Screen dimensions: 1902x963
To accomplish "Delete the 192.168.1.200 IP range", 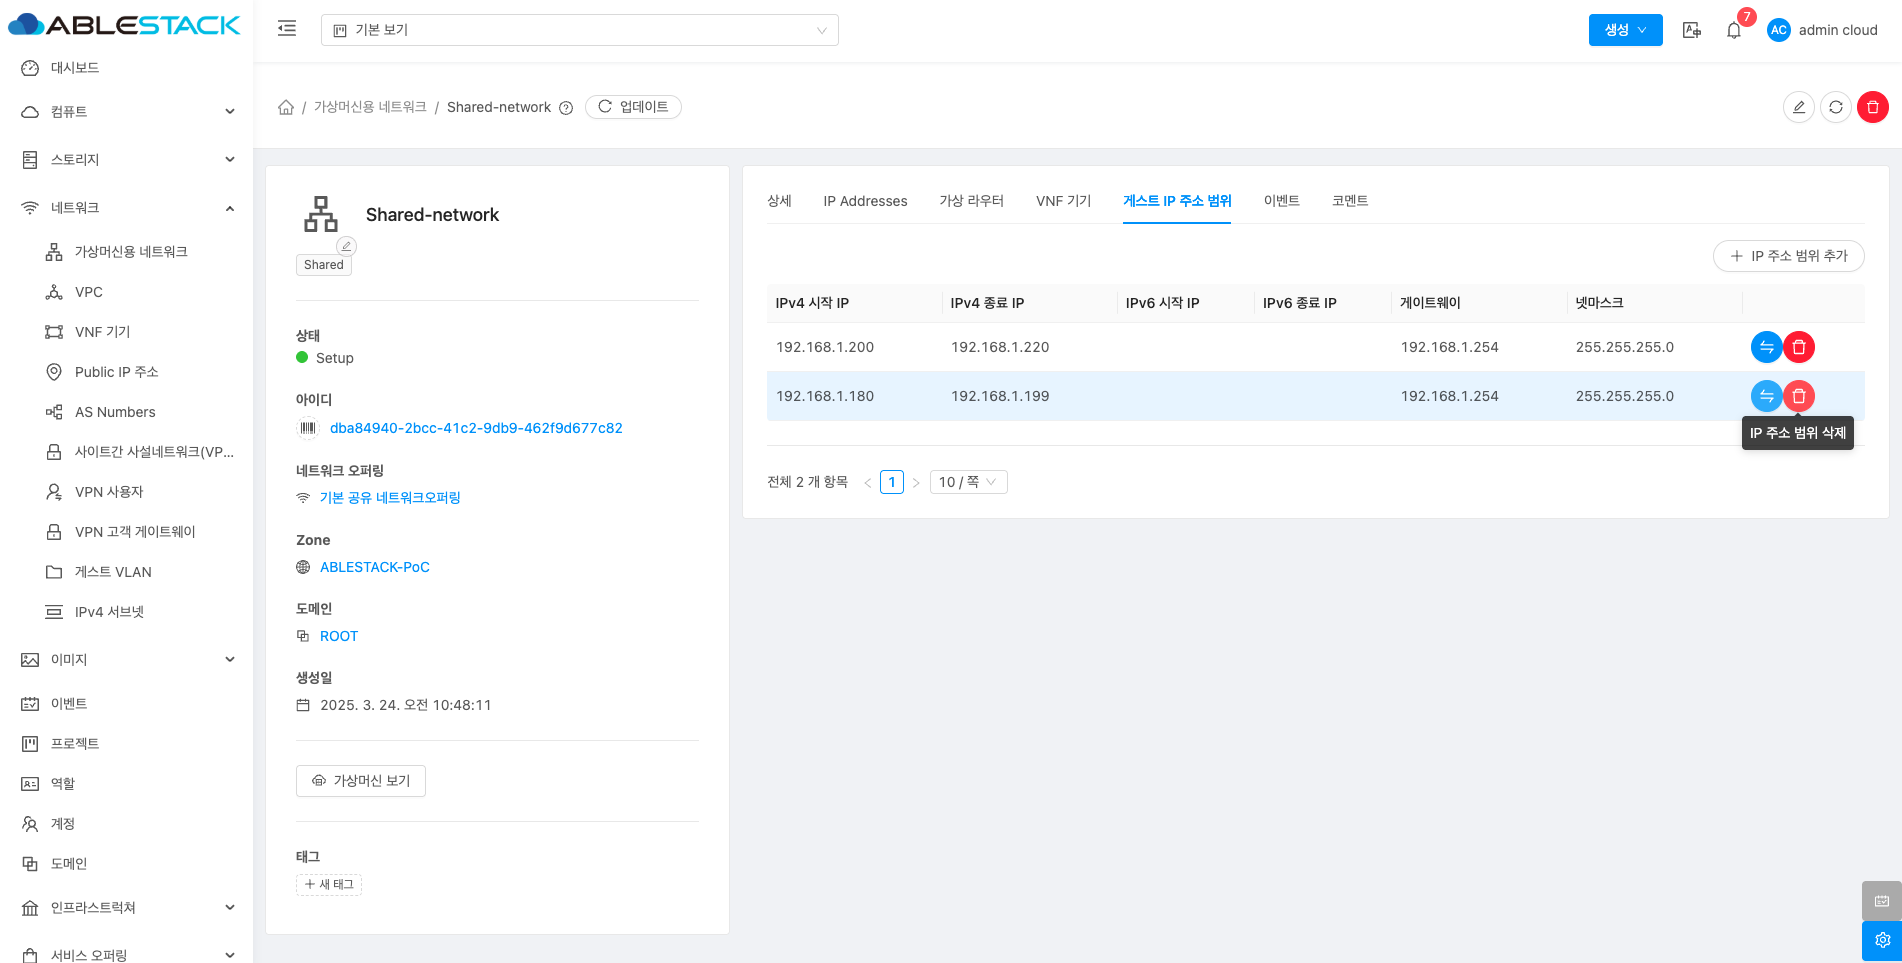I will (x=1798, y=347).
